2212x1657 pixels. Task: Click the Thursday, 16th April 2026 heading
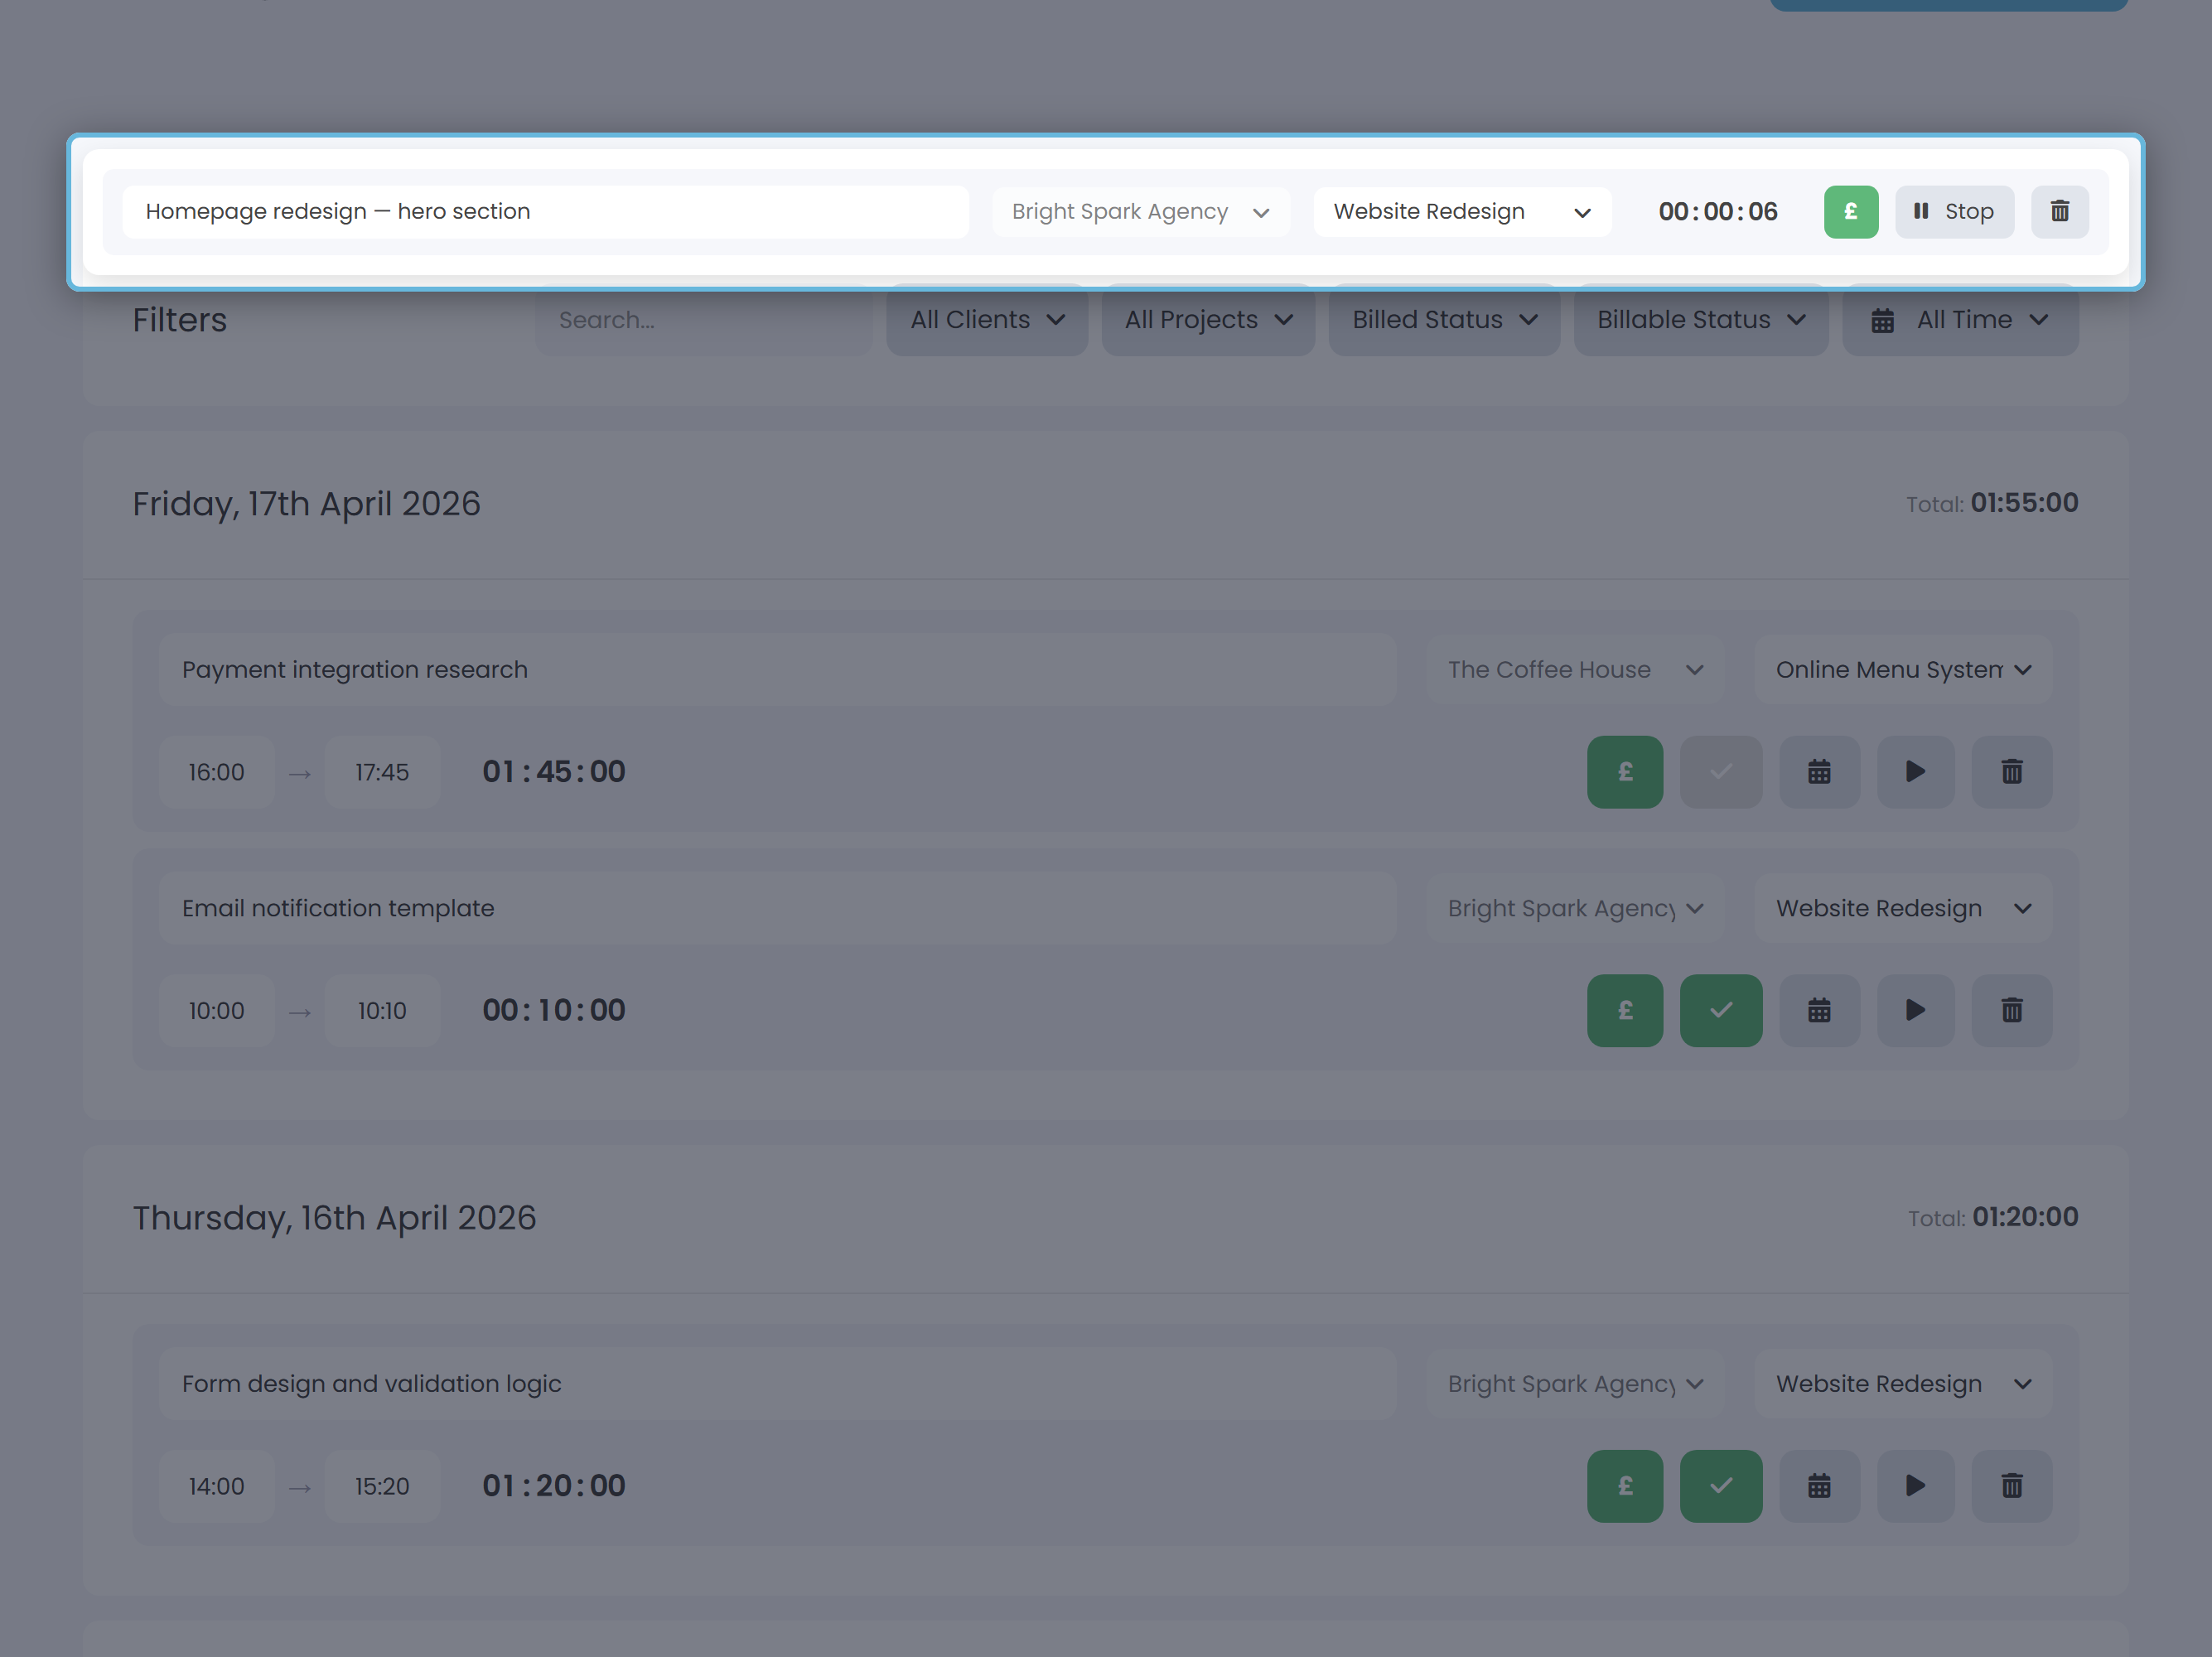click(x=334, y=1218)
